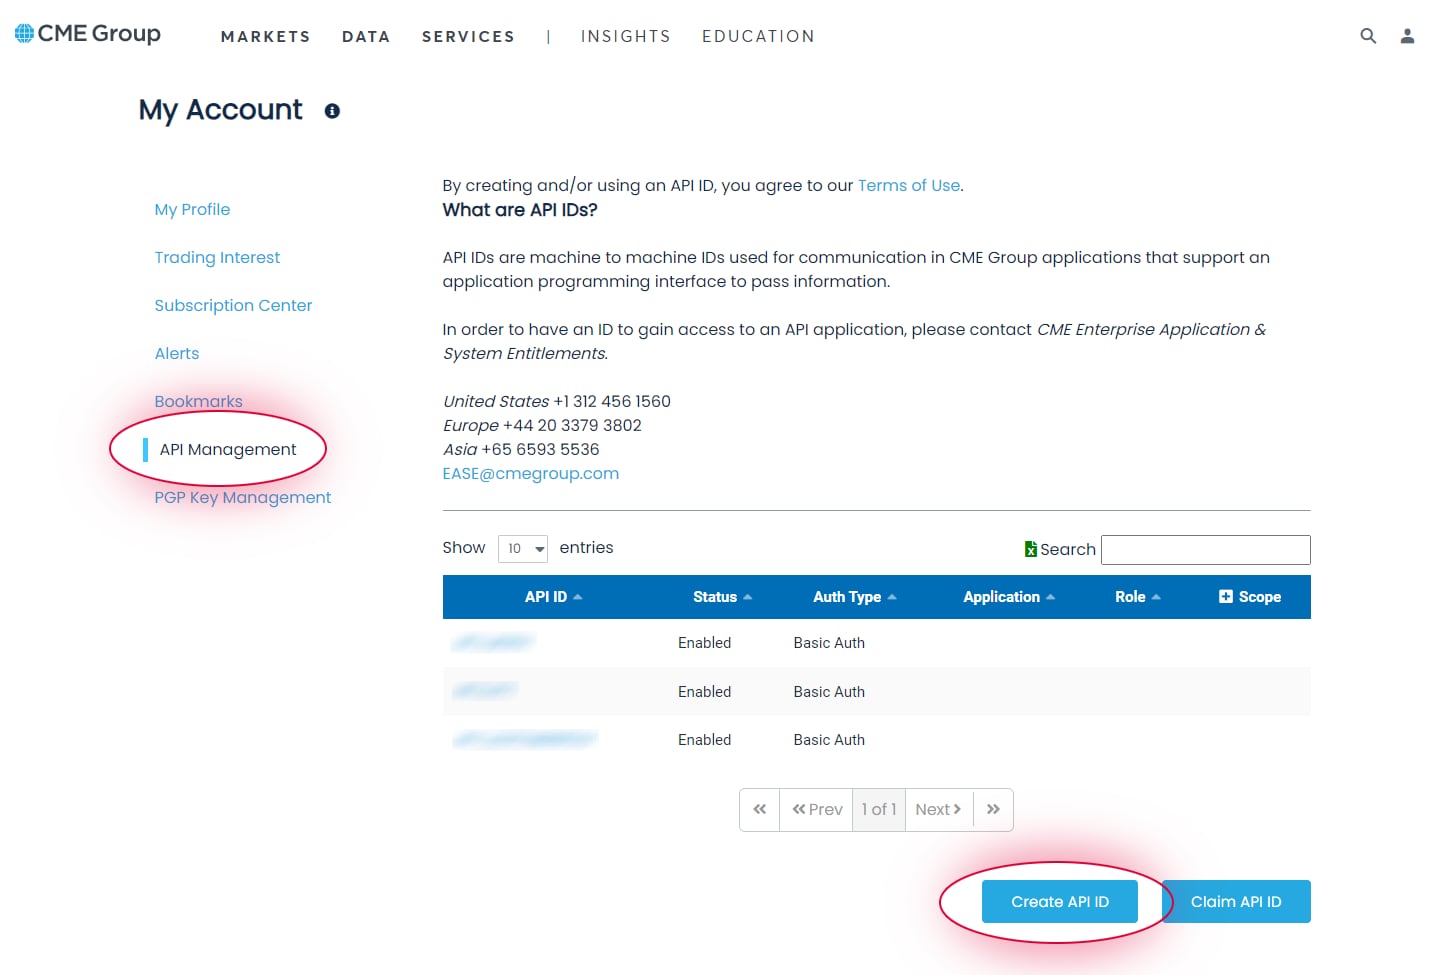Click the search magnifier icon in header
Viewport: 1444px width, 975px height.
tap(1368, 36)
